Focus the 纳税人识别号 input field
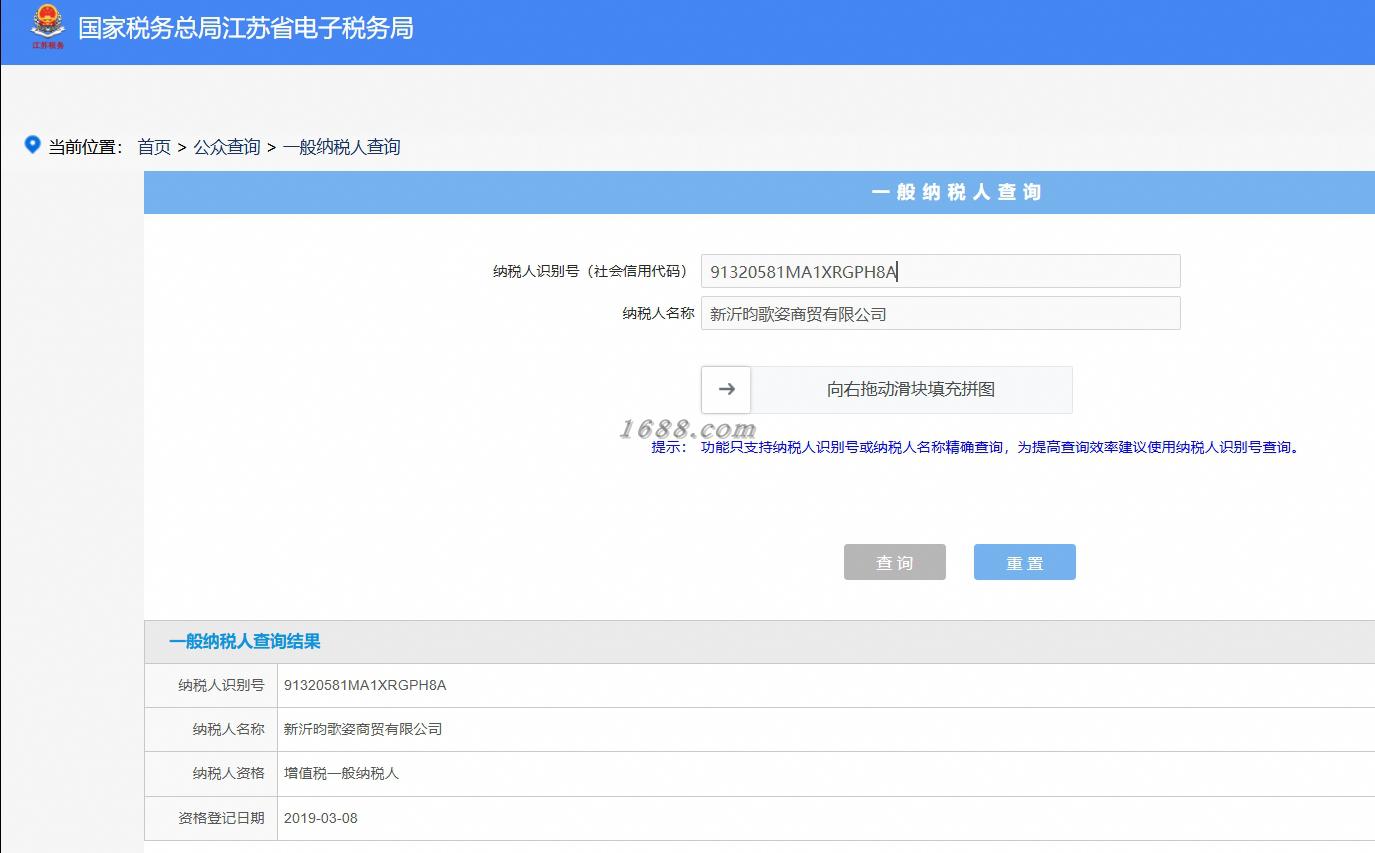Image resolution: width=1375 pixels, height=853 pixels. pos(940,271)
